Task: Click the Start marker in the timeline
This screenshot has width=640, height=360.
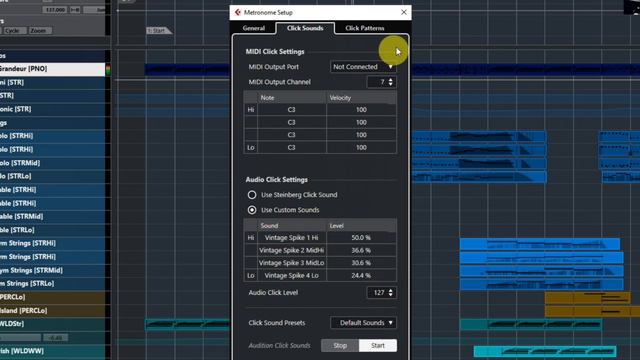Action: 158,31
